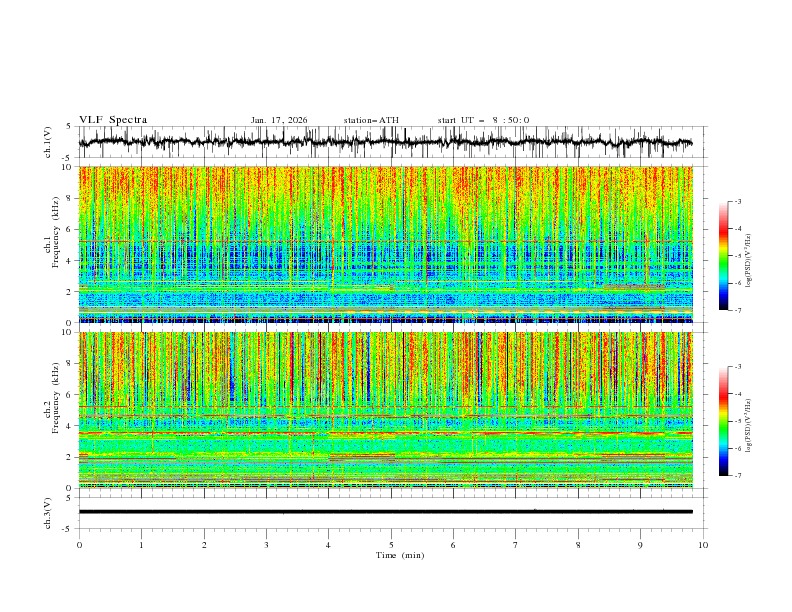Screen dimensions: 792x612
Task: Click time axis tick label "5"
Action: (391, 545)
